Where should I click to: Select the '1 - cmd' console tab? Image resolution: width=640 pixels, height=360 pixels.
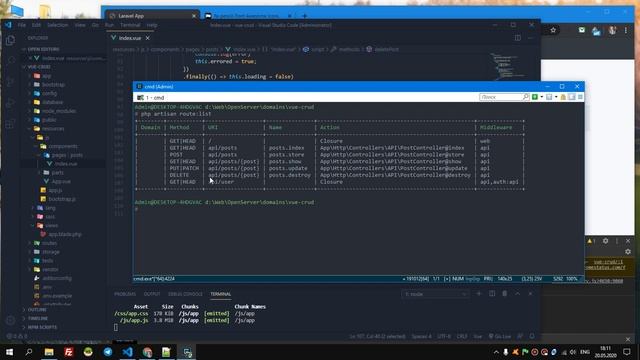tap(151, 98)
